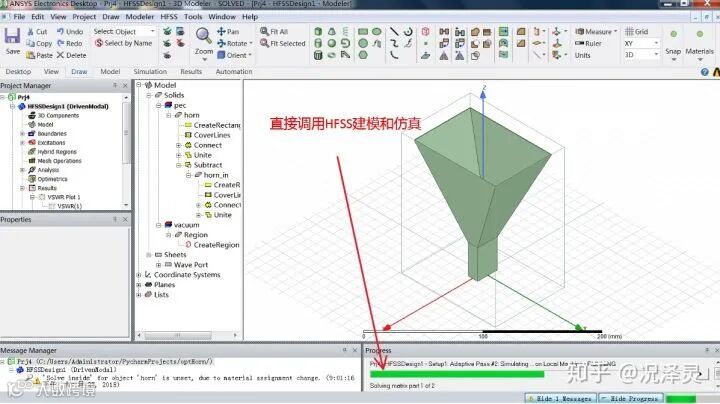
Task: Toggle Hide Progress button
Action: (x=630, y=398)
